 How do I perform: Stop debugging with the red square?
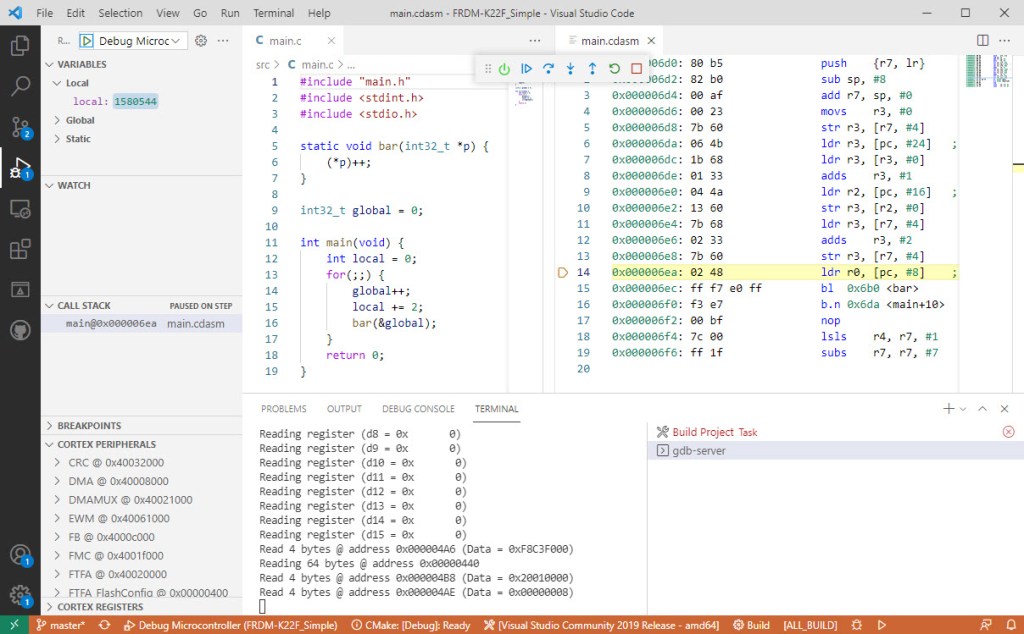click(636, 69)
